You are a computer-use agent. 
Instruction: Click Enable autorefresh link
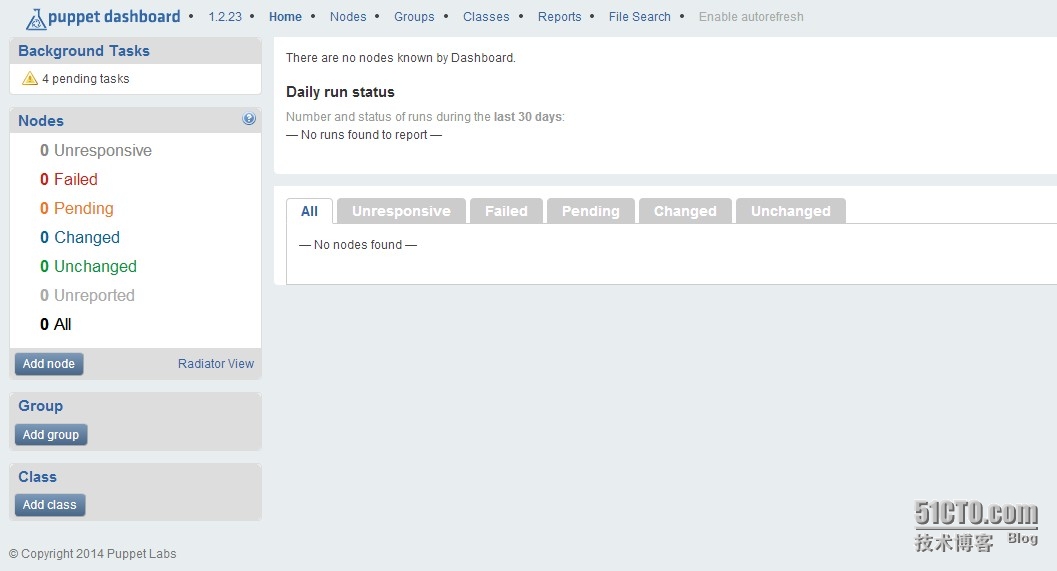[x=751, y=17]
